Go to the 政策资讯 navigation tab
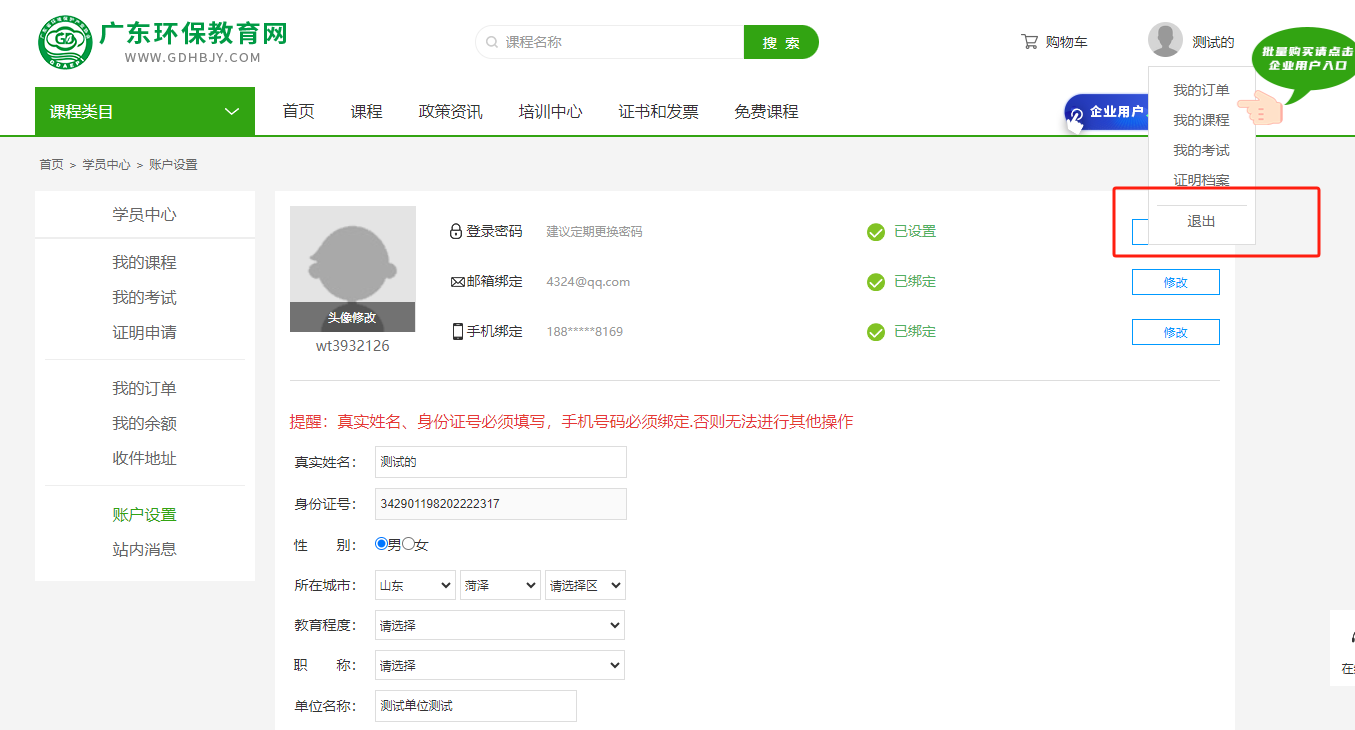1355x730 pixels. (450, 112)
